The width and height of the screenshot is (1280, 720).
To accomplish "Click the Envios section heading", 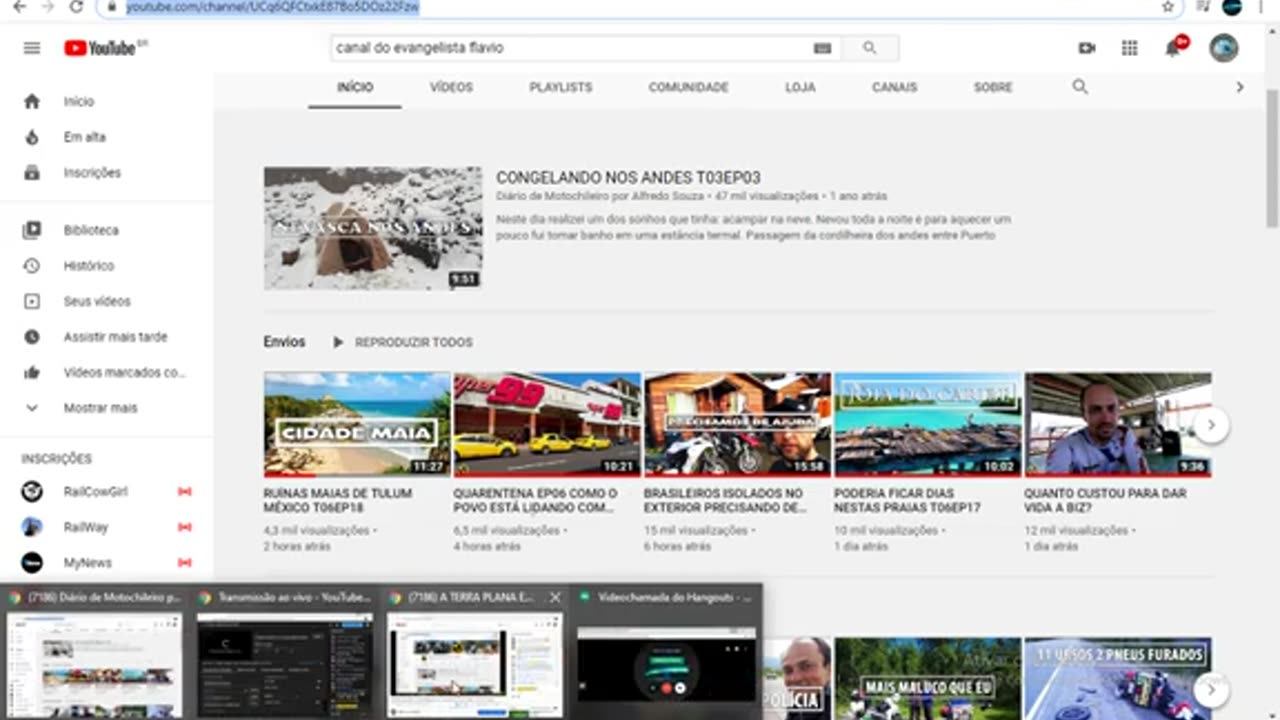I will (x=284, y=342).
